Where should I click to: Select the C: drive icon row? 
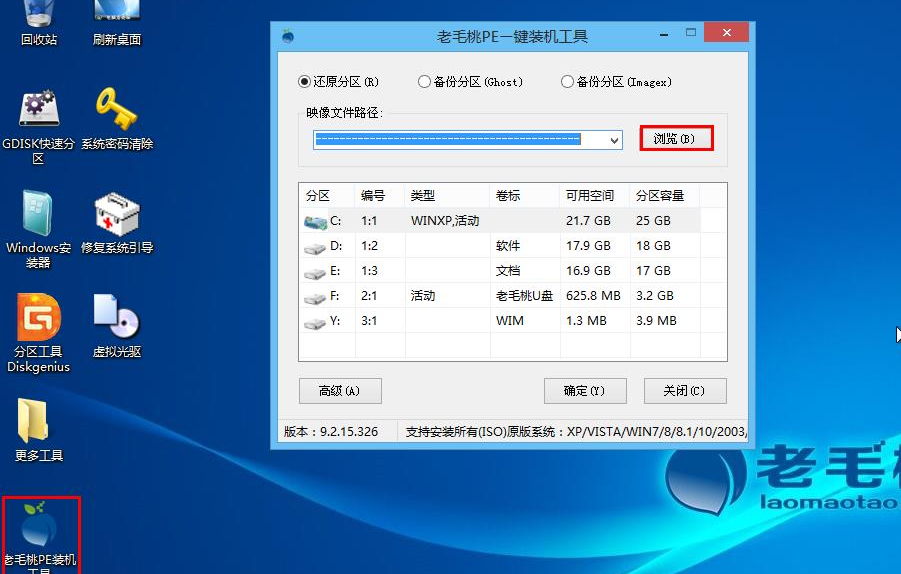tap(500, 221)
